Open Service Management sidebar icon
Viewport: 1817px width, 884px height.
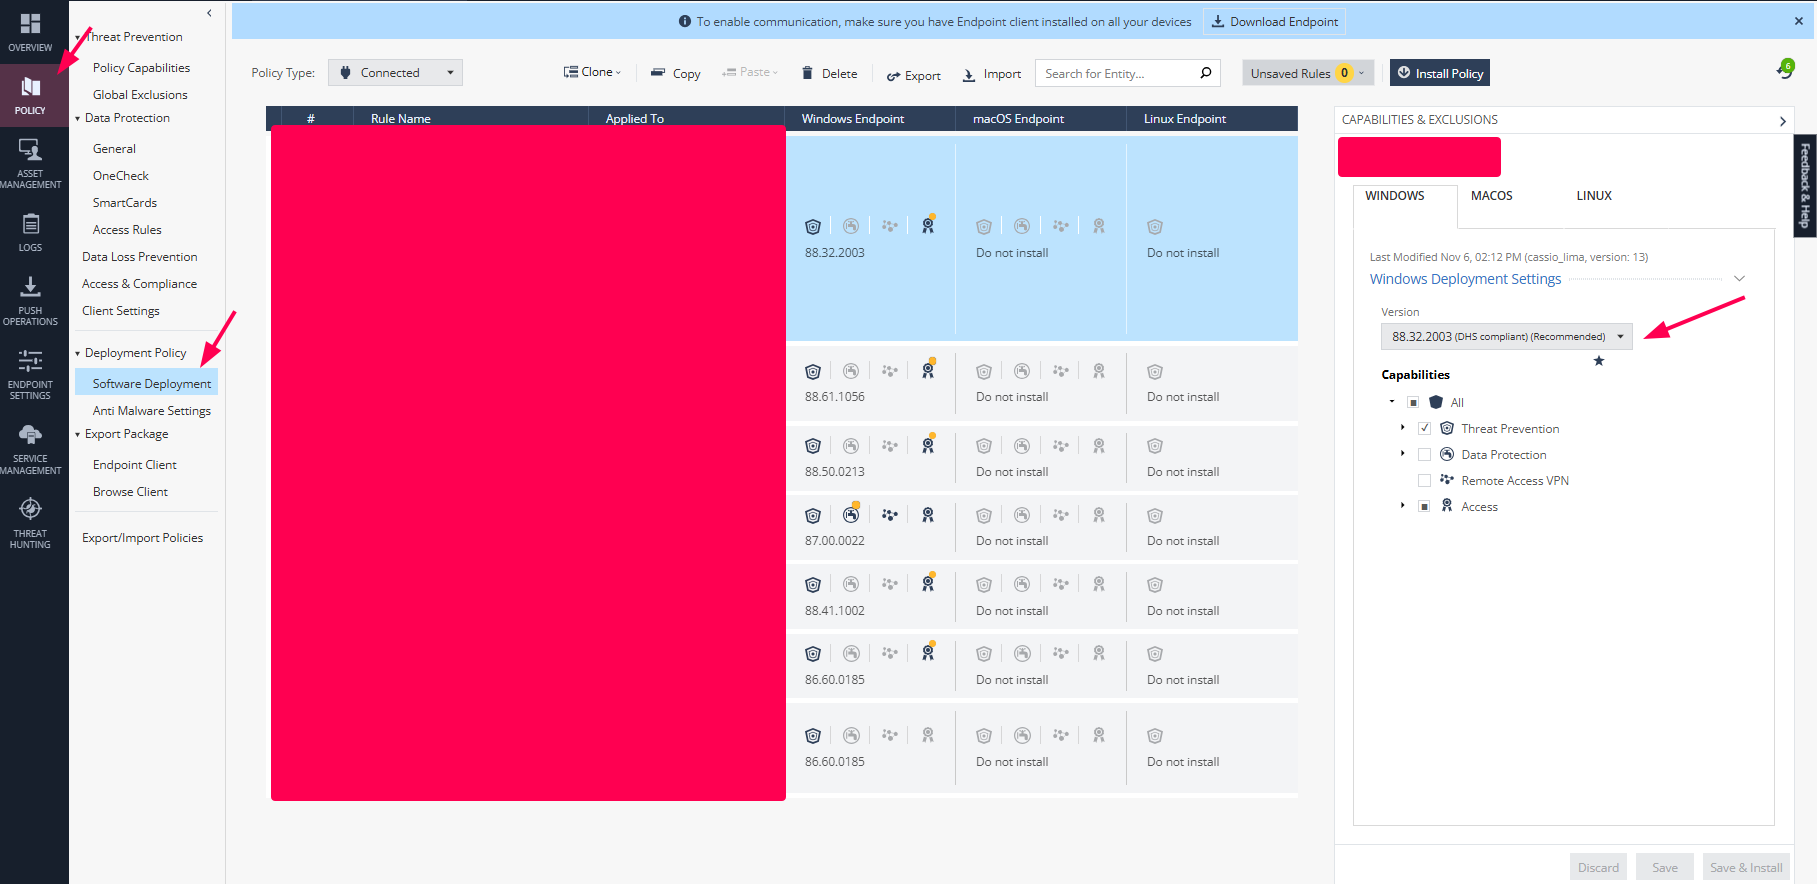(30, 435)
